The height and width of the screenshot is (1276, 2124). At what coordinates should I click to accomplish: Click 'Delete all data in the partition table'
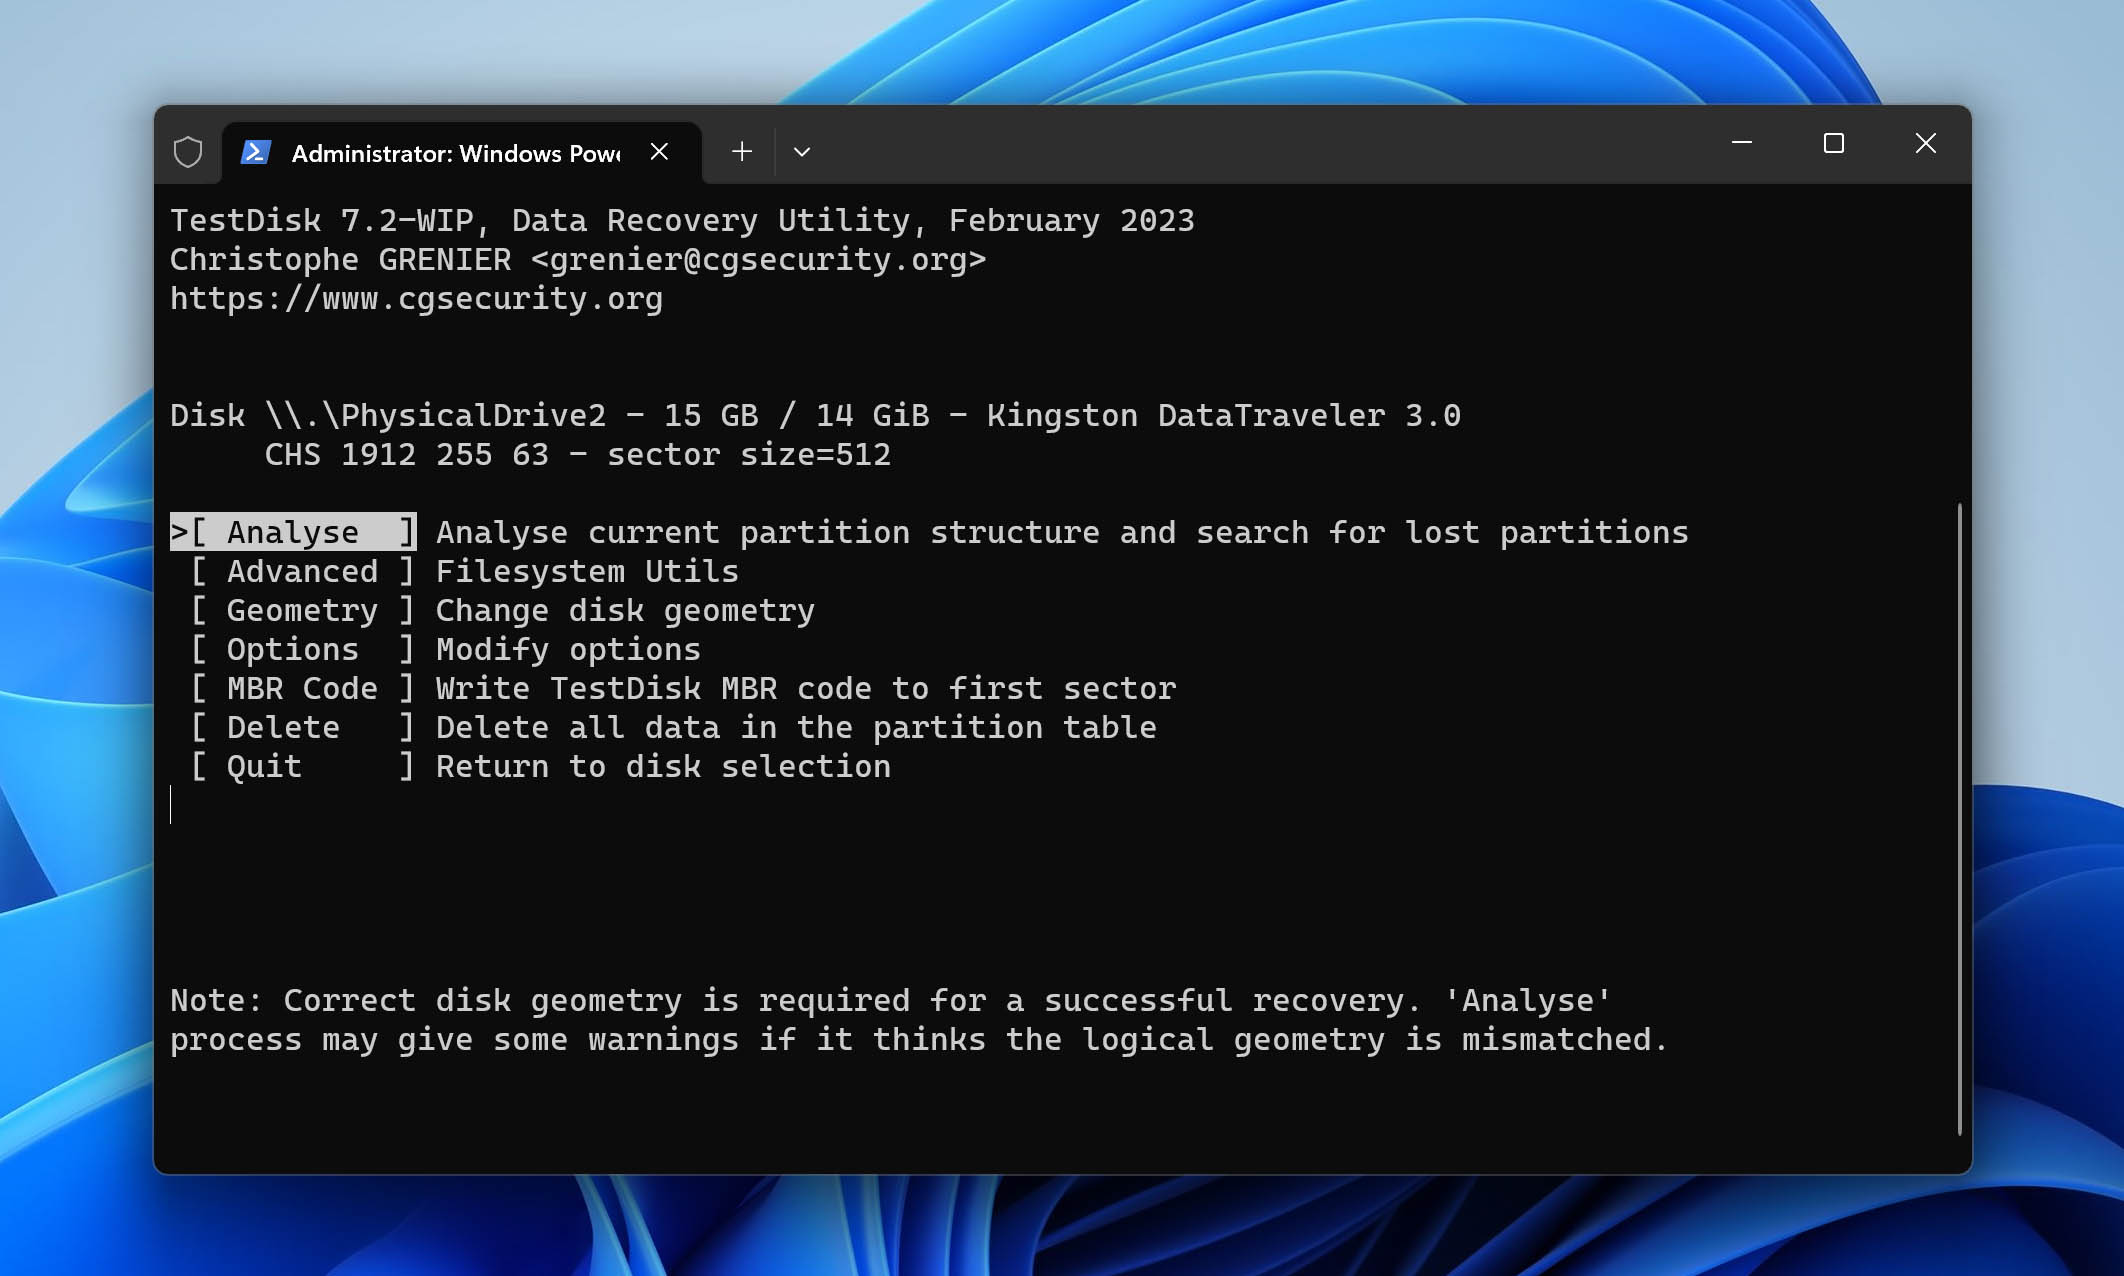(796, 727)
